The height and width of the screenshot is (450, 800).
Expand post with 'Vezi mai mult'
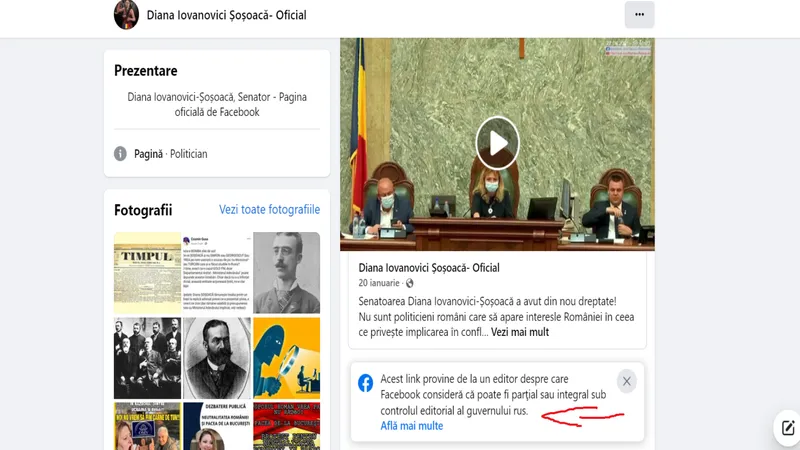[519, 332]
